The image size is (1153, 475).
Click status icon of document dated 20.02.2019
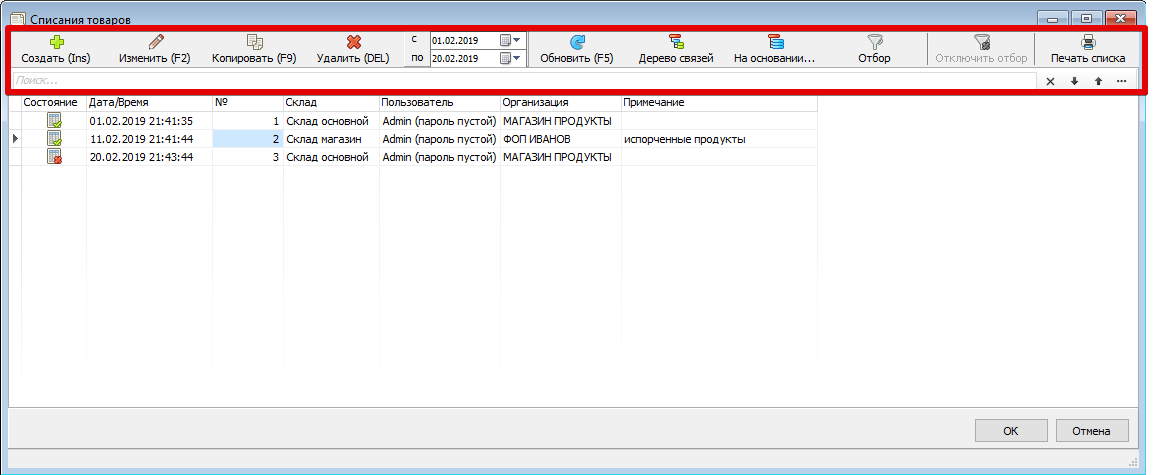[54, 156]
